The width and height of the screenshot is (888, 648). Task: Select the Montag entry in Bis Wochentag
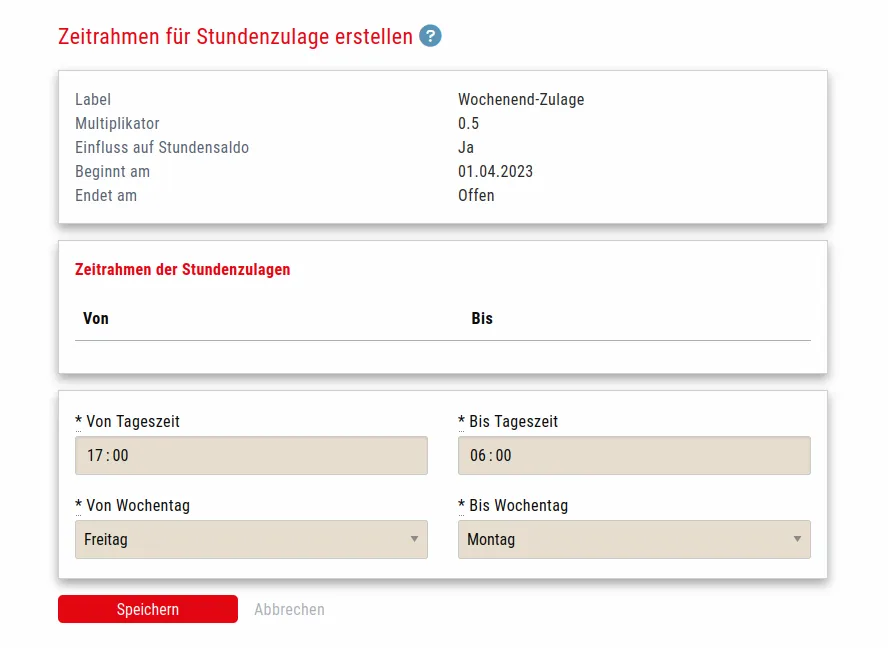pyautogui.click(x=489, y=539)
